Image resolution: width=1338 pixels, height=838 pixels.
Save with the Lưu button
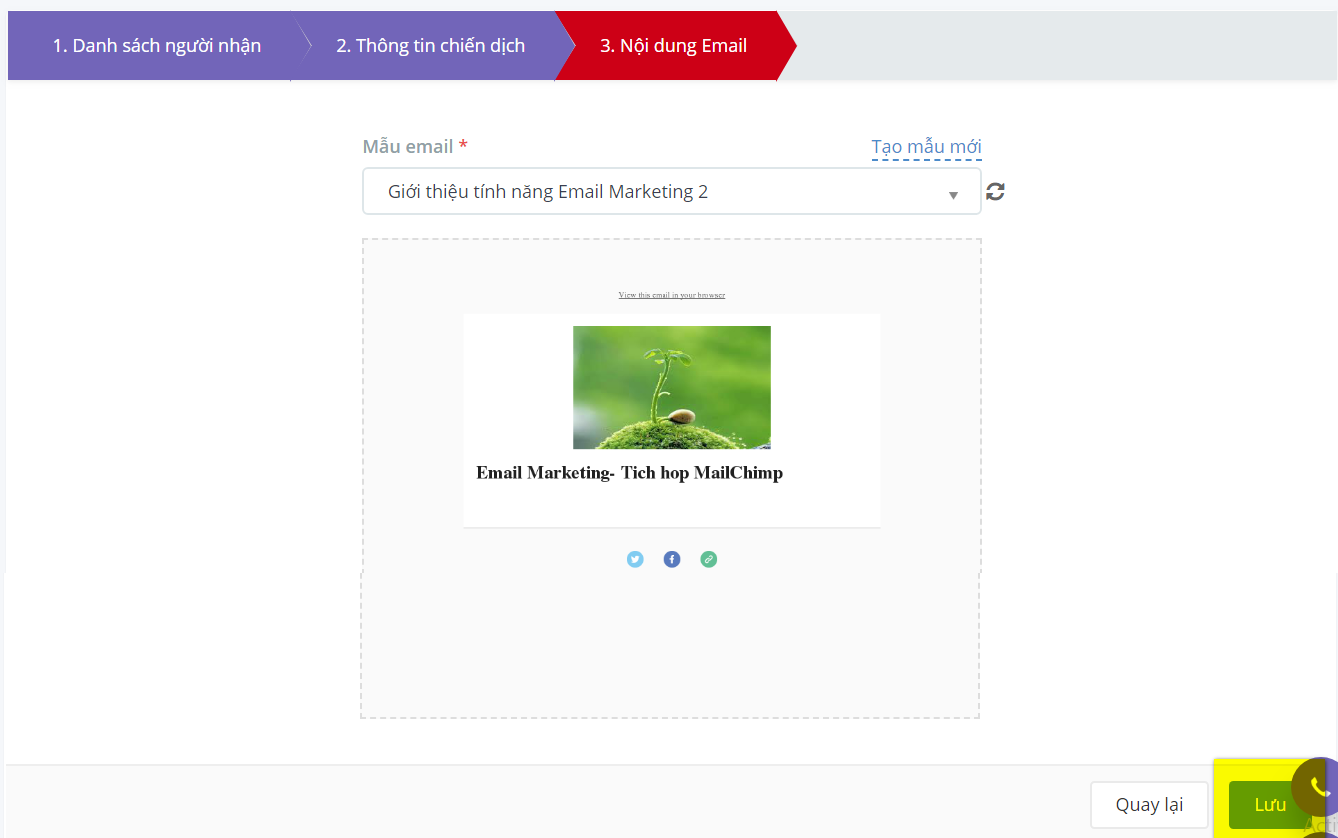click(1270, 805)
